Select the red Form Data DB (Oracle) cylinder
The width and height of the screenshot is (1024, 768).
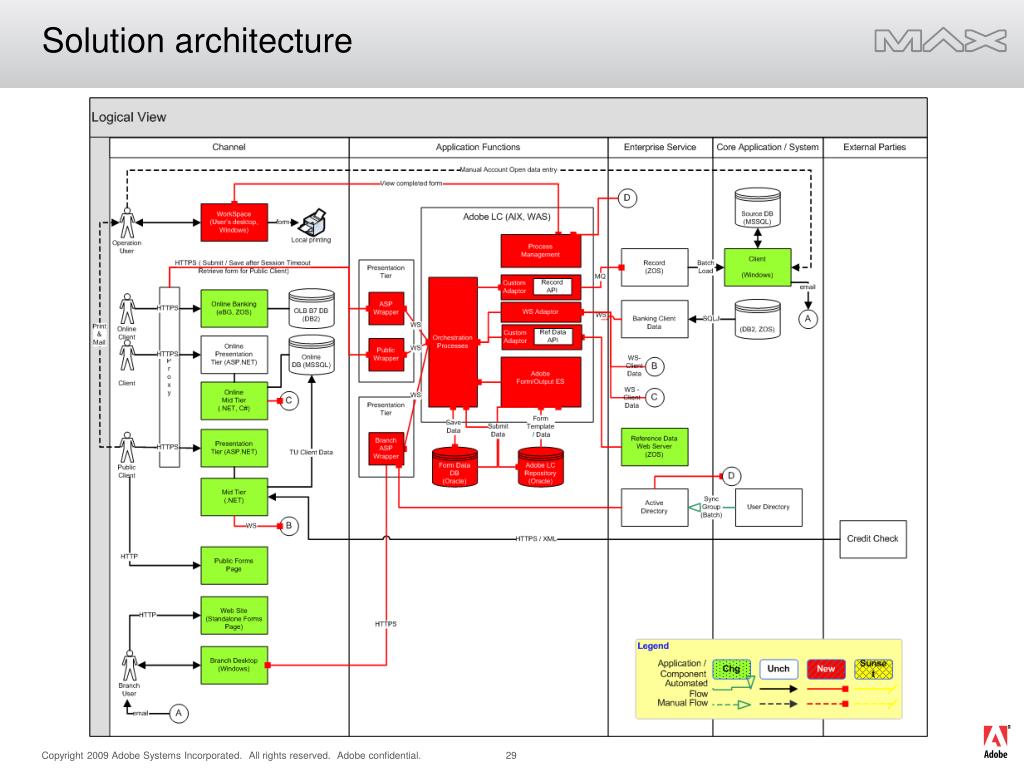tap(455, 466)
